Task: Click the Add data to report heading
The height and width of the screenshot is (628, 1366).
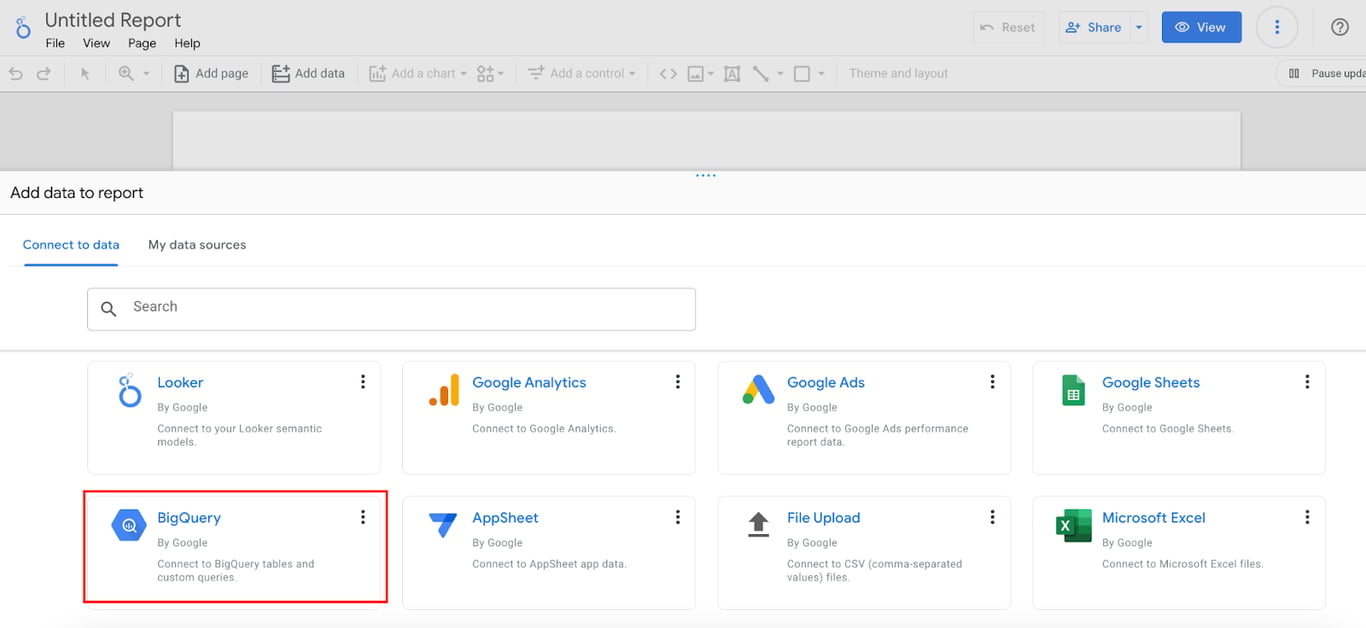Action: (x=77, y=193)
